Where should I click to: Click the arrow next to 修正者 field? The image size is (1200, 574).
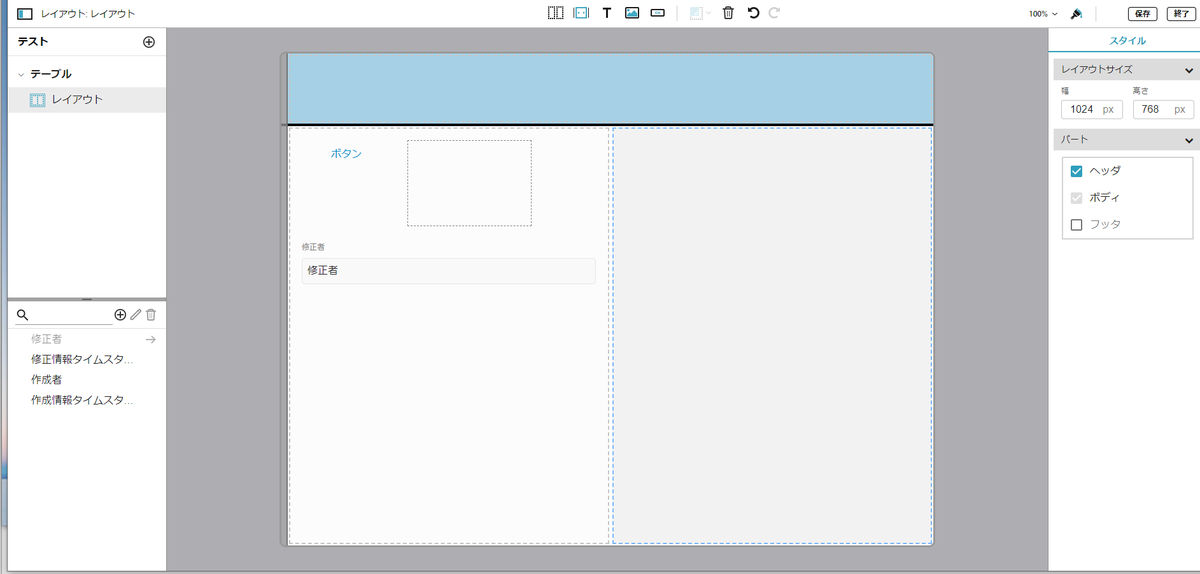tap(150, 339)
